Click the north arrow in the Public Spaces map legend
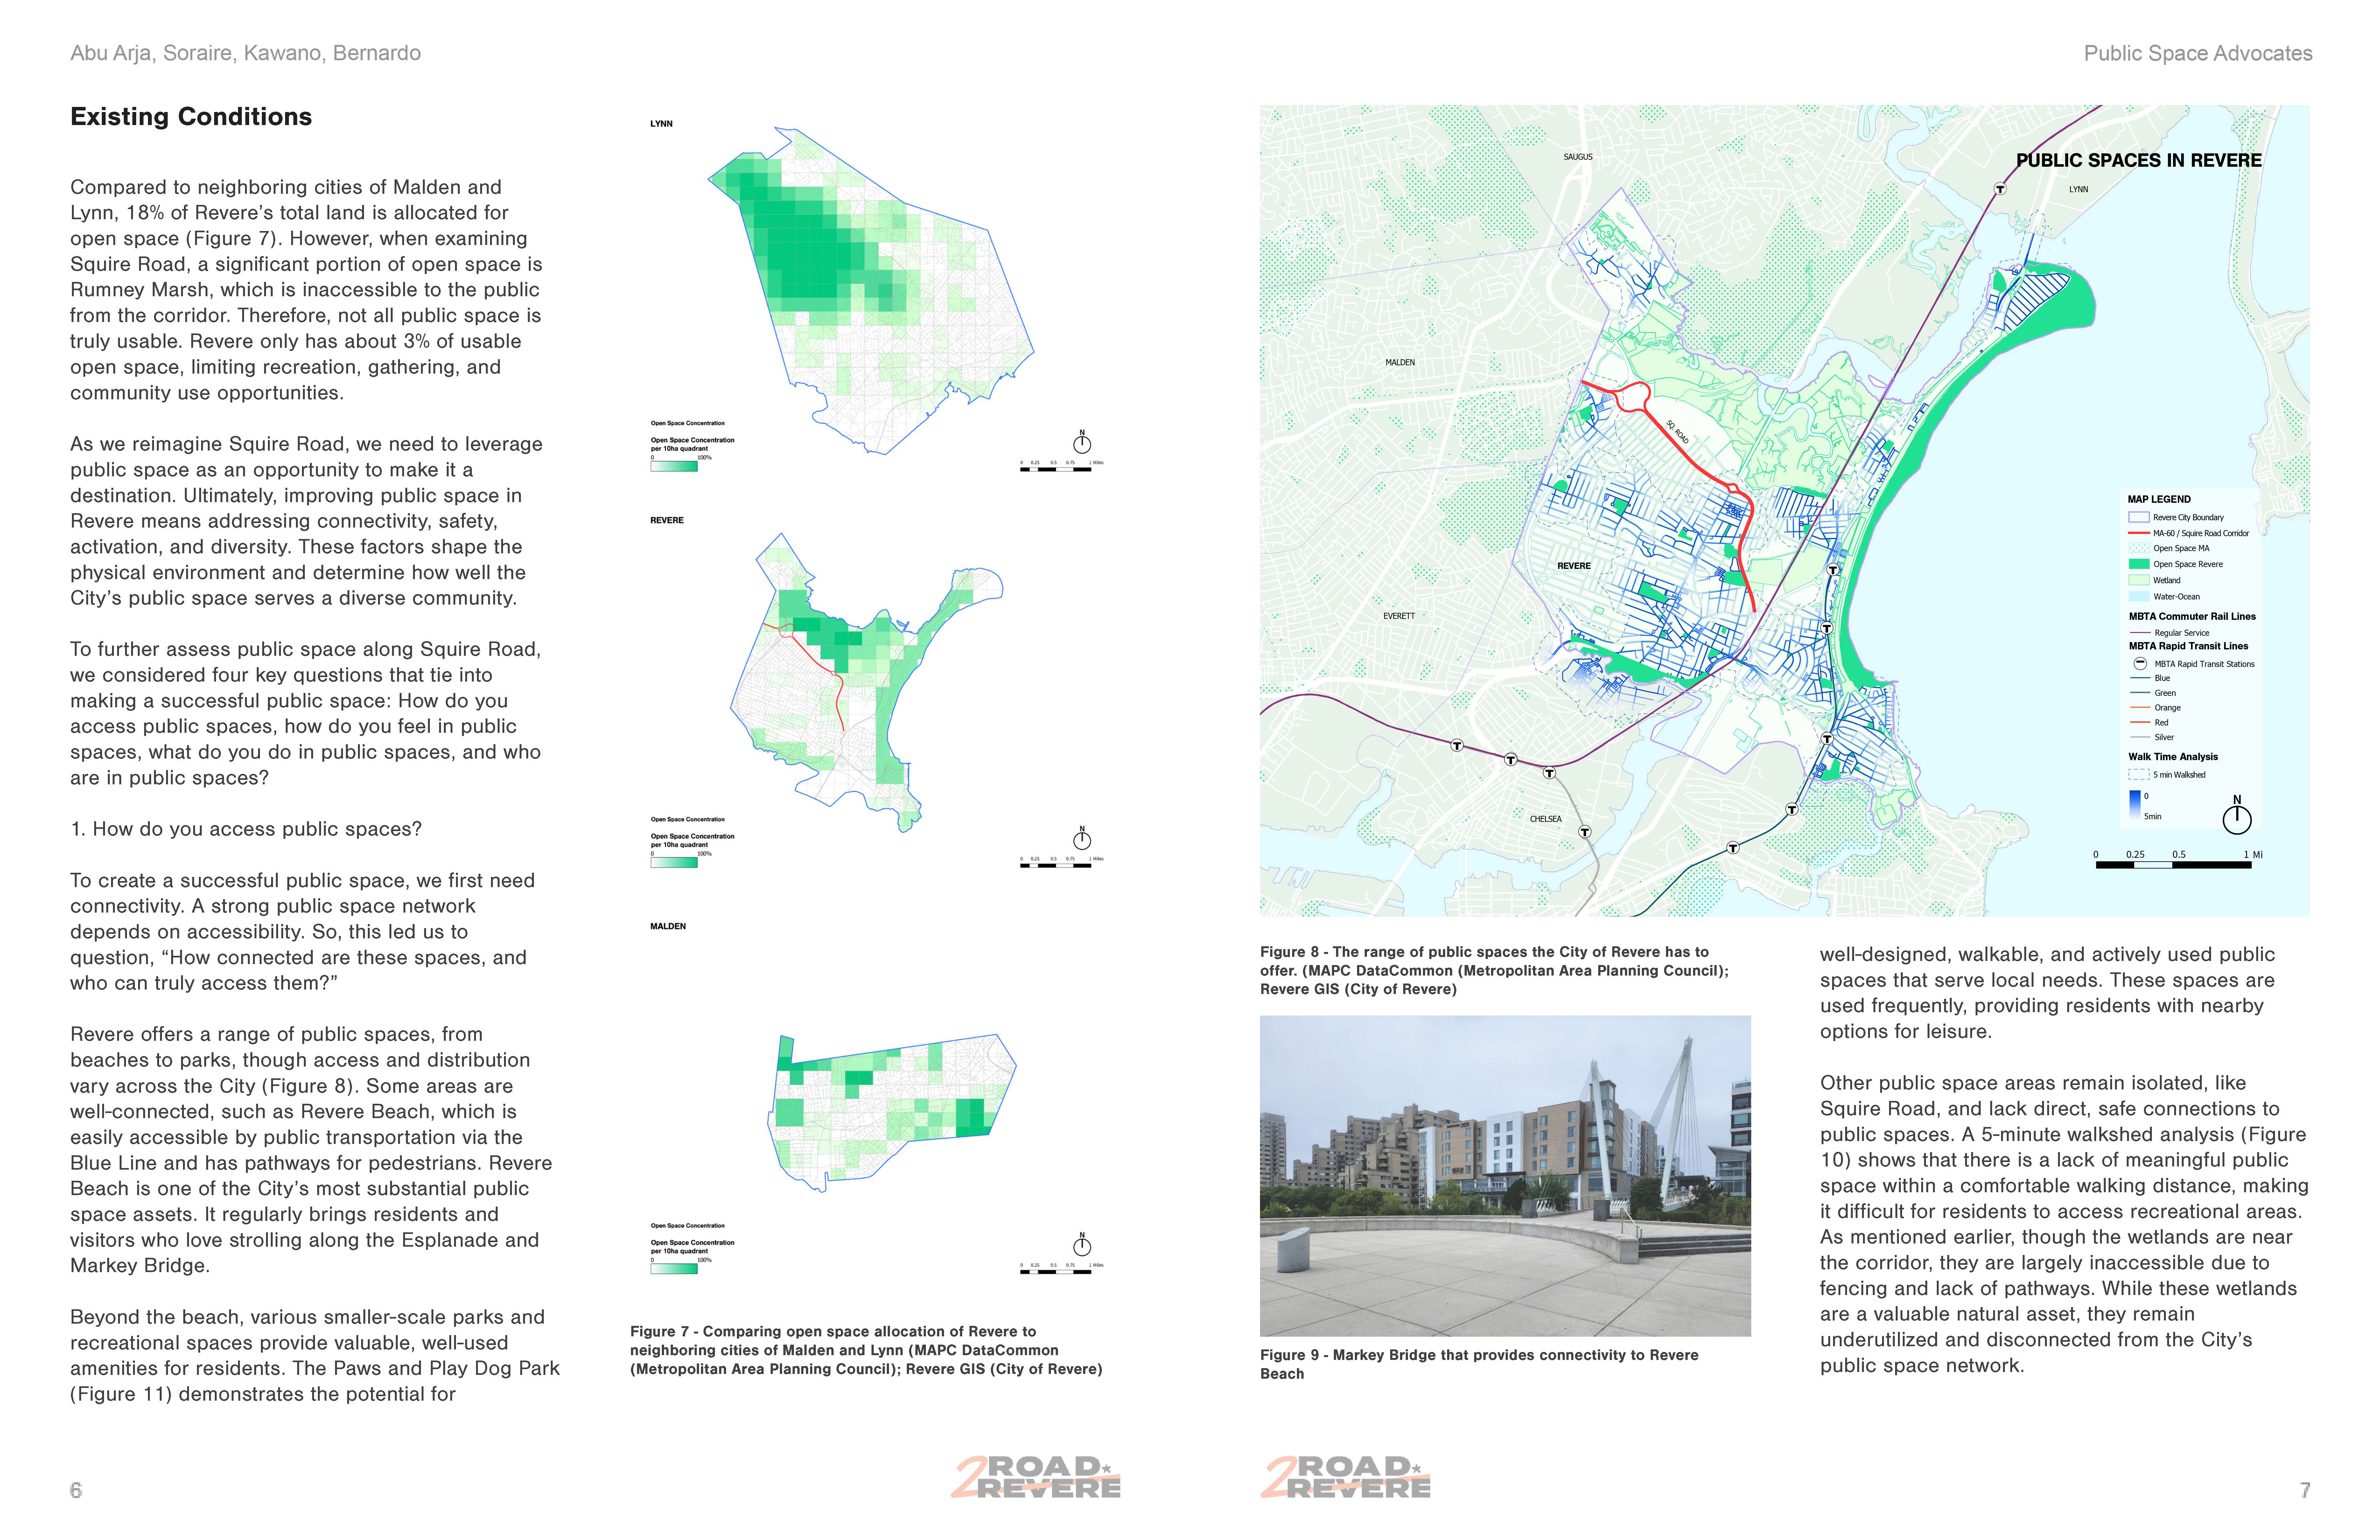Viewport: 2380px width, 1540px height. coord(2237,815)
